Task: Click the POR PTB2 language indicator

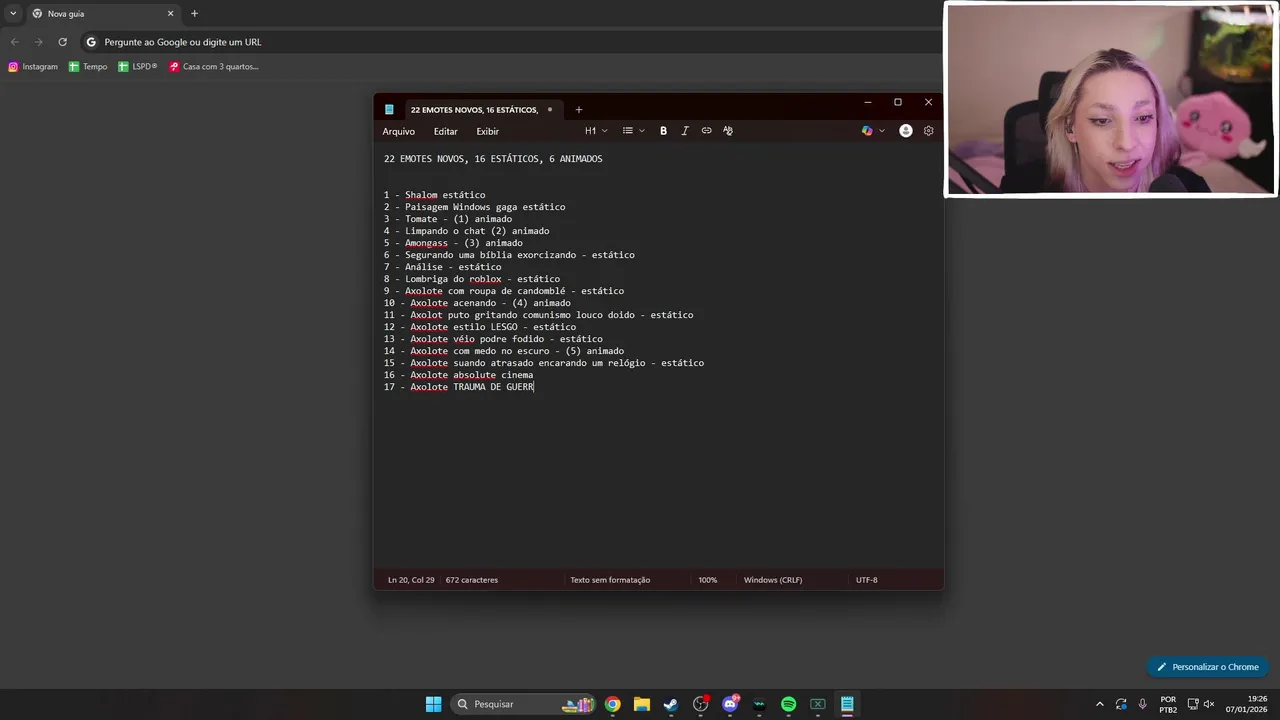Action: pos(1168,704)
